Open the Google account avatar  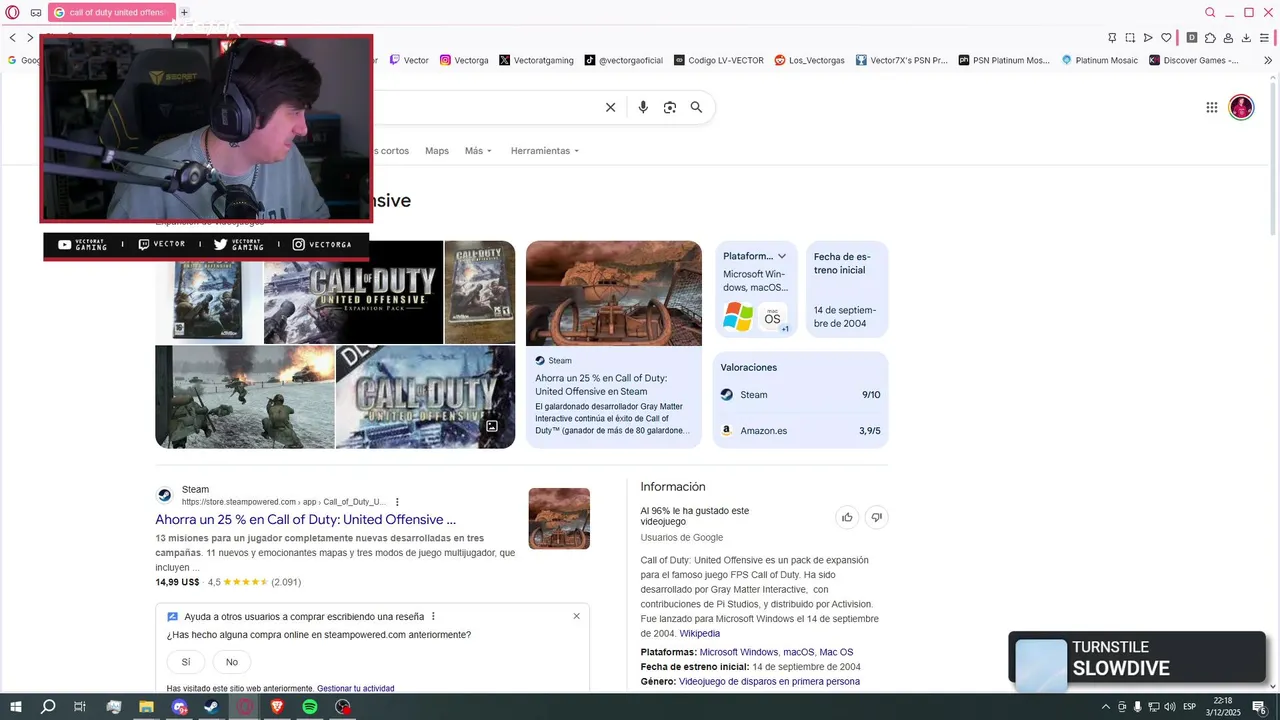coord(1241,107)
